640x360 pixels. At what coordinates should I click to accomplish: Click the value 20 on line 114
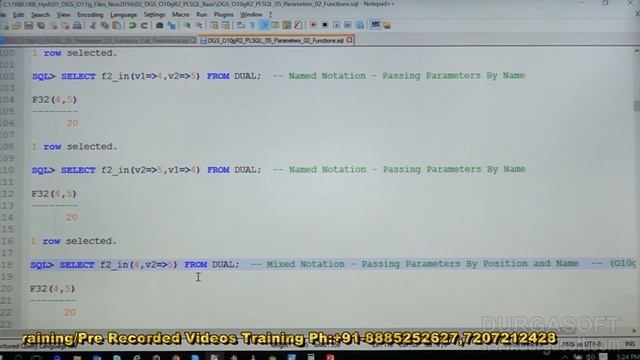click(x=71, y=218)
